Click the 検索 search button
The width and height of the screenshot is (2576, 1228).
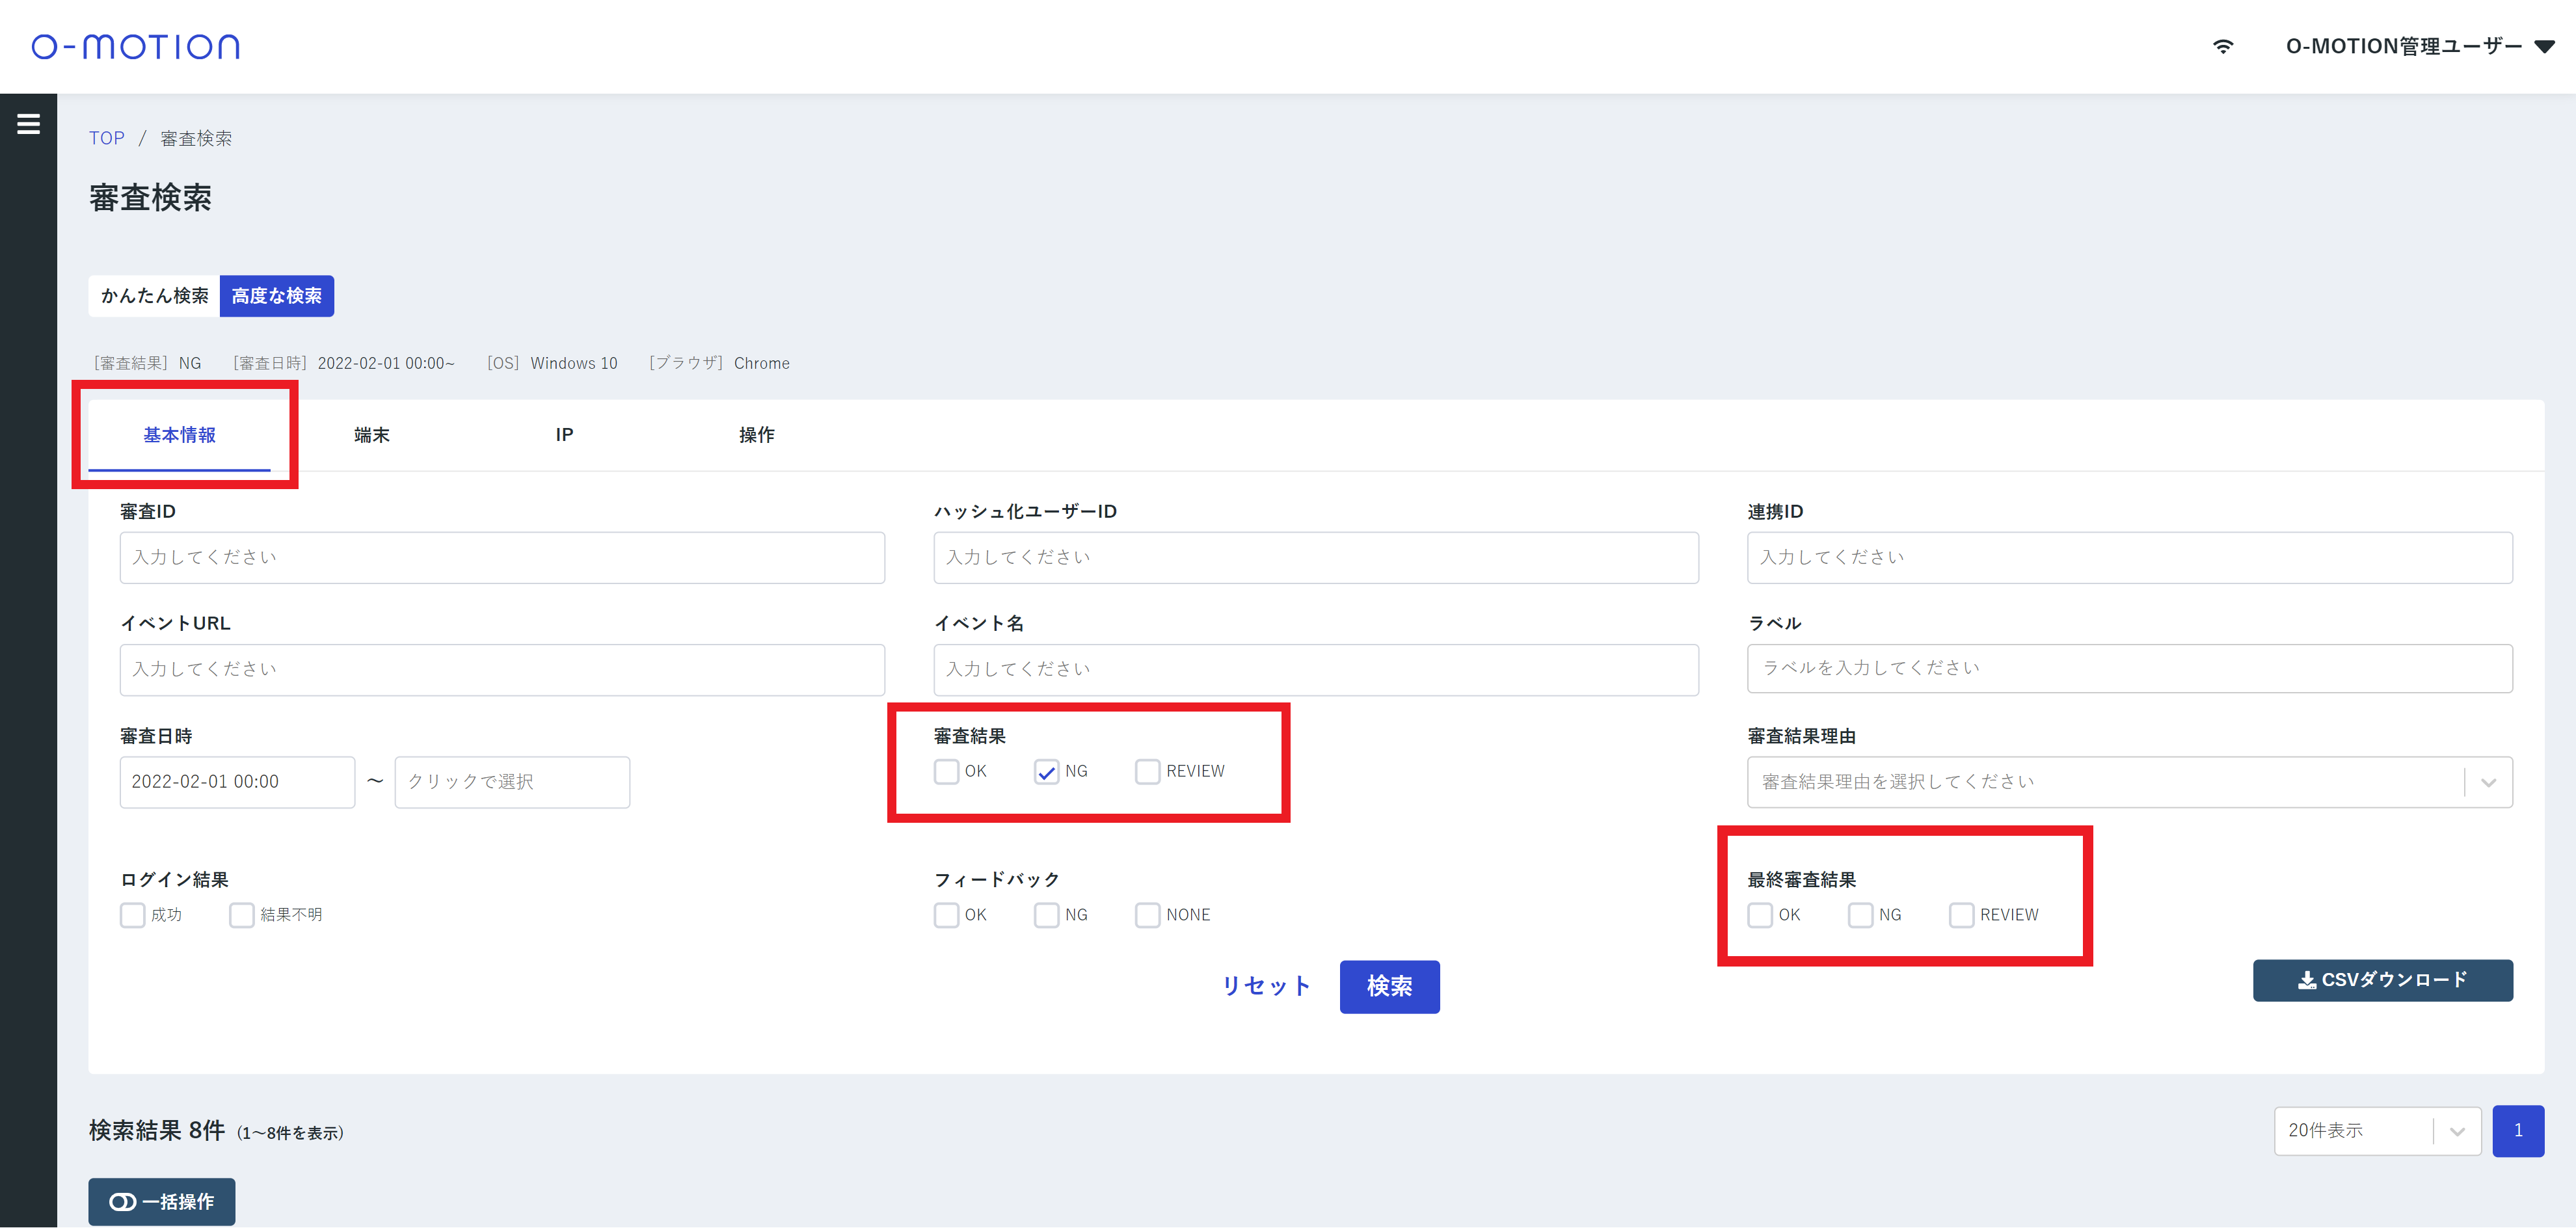pyautogui.click(x=1388, y=986)
